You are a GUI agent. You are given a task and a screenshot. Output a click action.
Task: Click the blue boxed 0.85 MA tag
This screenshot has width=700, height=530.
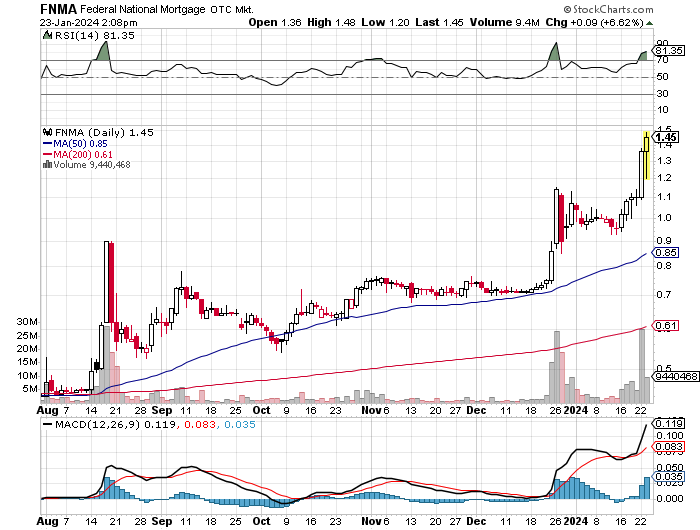[666, 253]
